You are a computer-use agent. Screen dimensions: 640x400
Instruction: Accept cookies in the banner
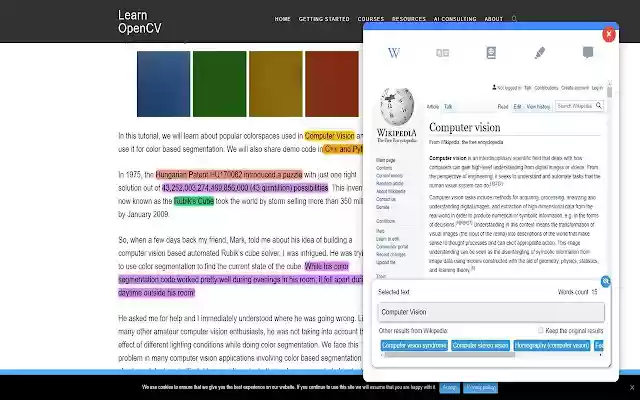tap(449, 387)
